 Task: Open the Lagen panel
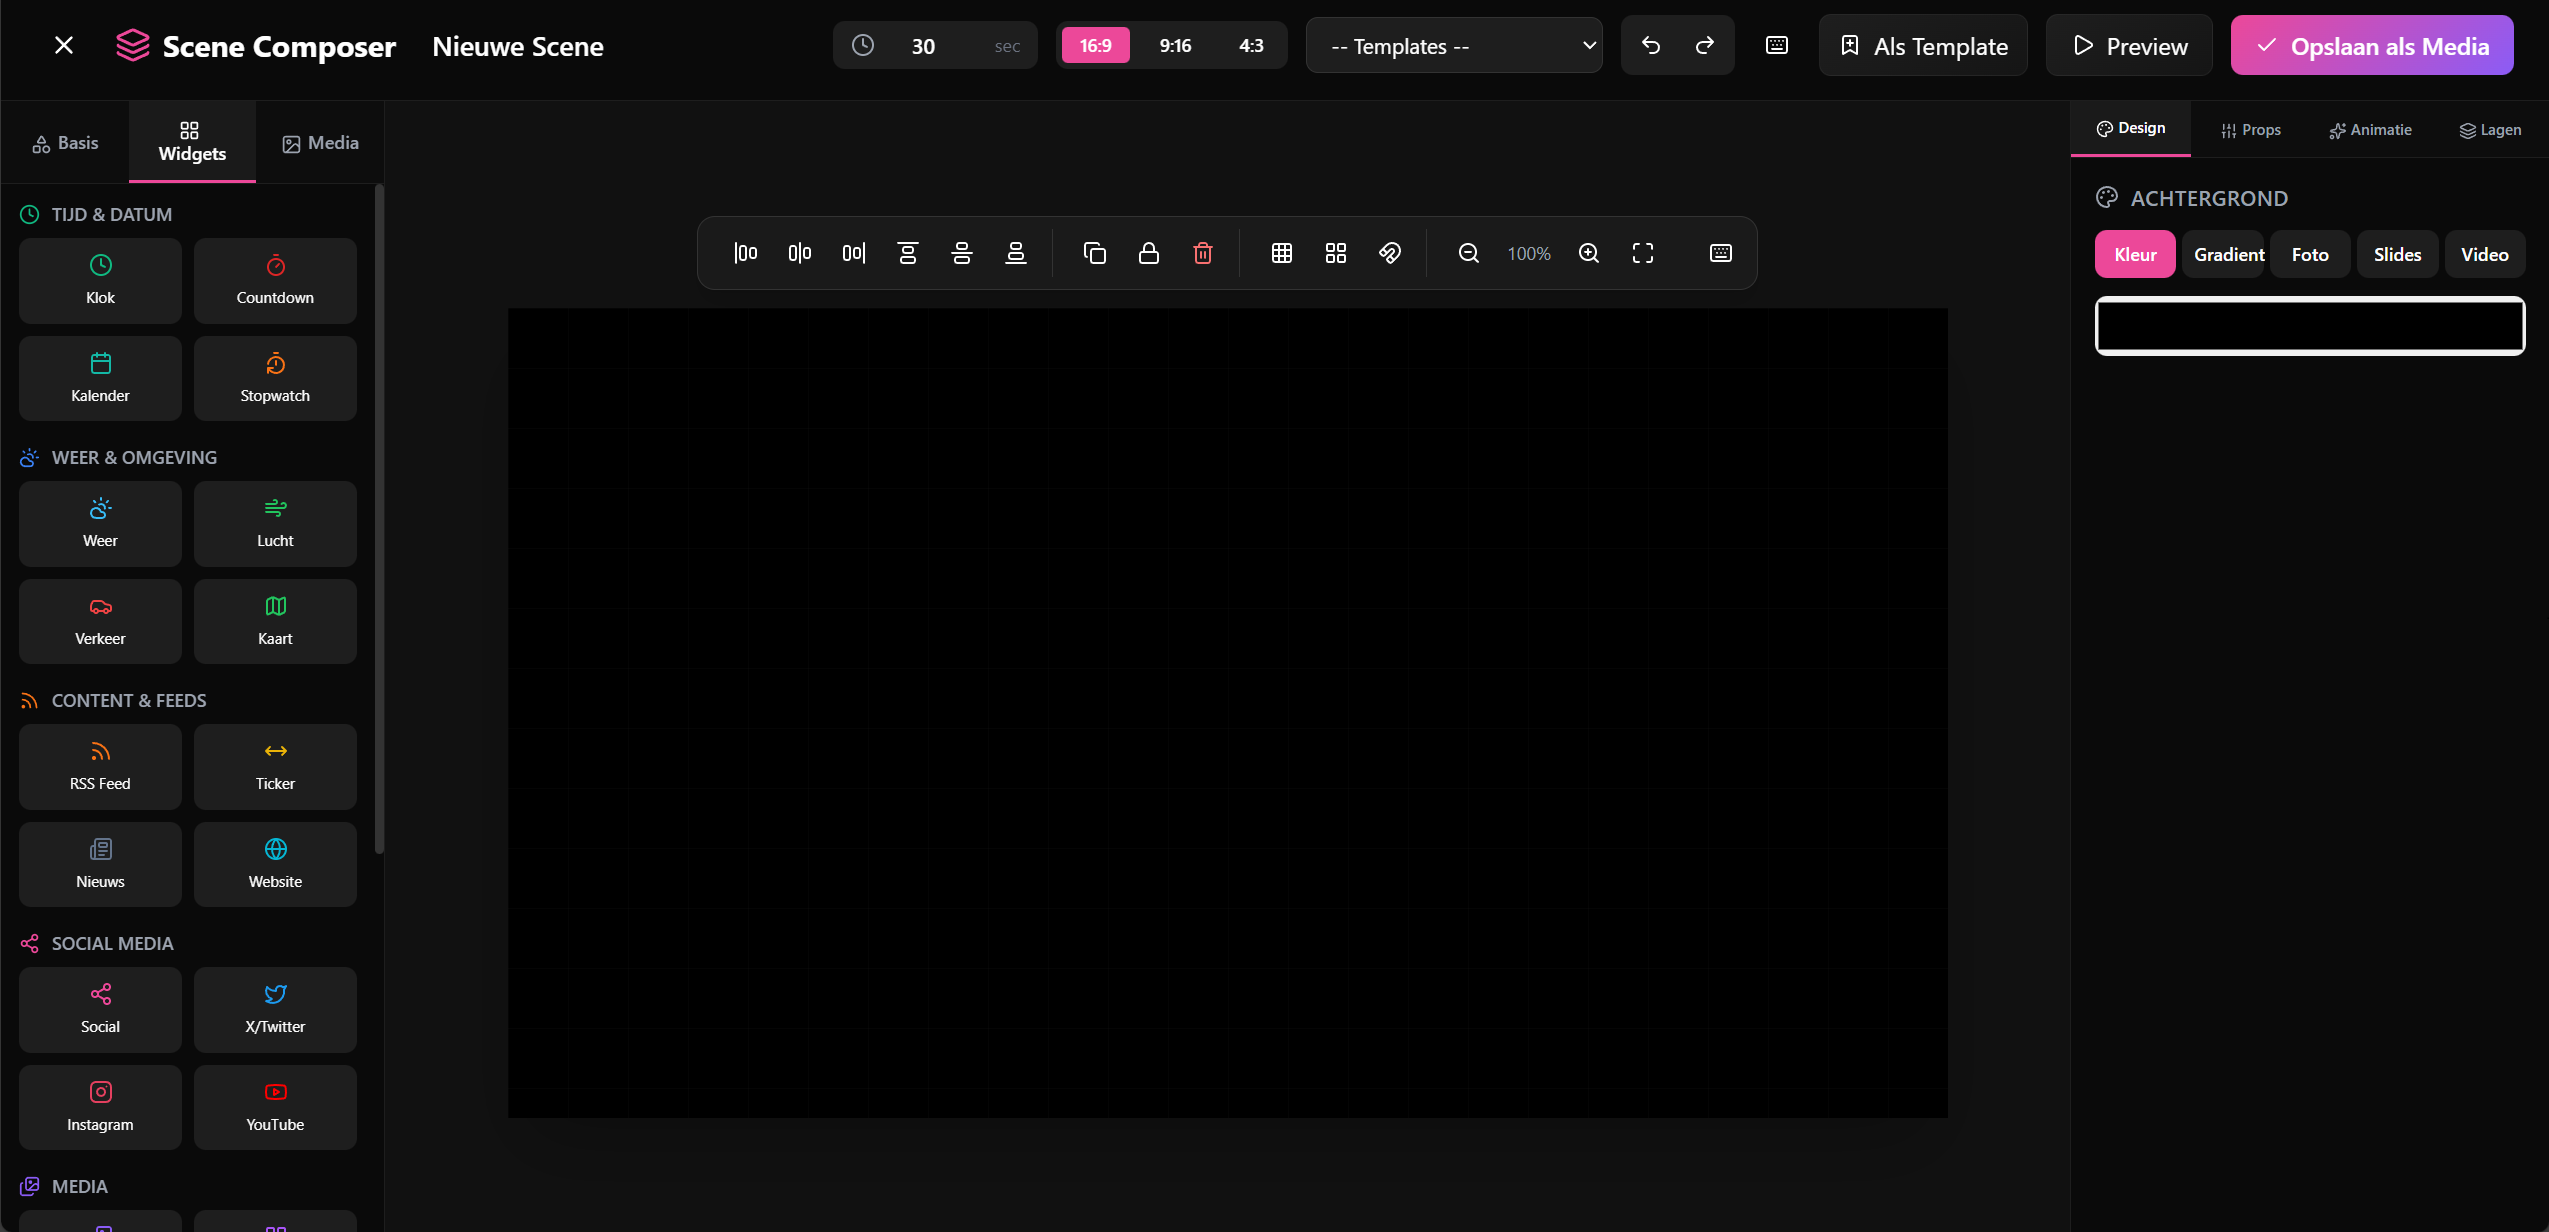2489,129
